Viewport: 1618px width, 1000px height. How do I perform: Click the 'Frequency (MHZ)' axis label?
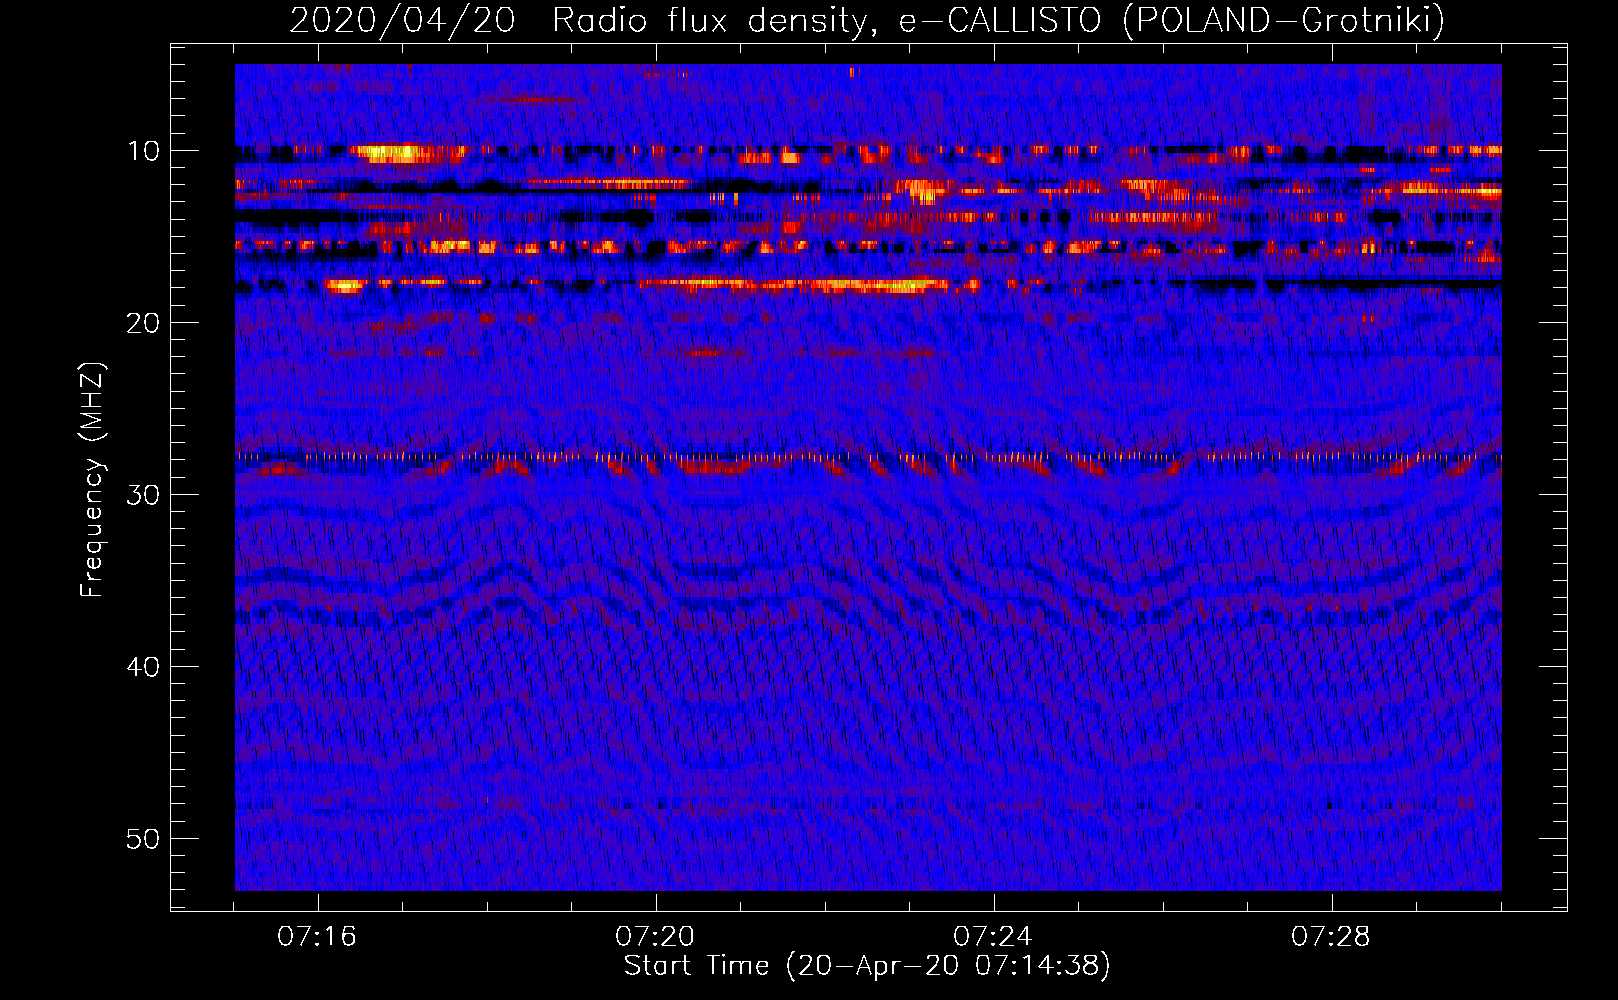click(92, 480)
